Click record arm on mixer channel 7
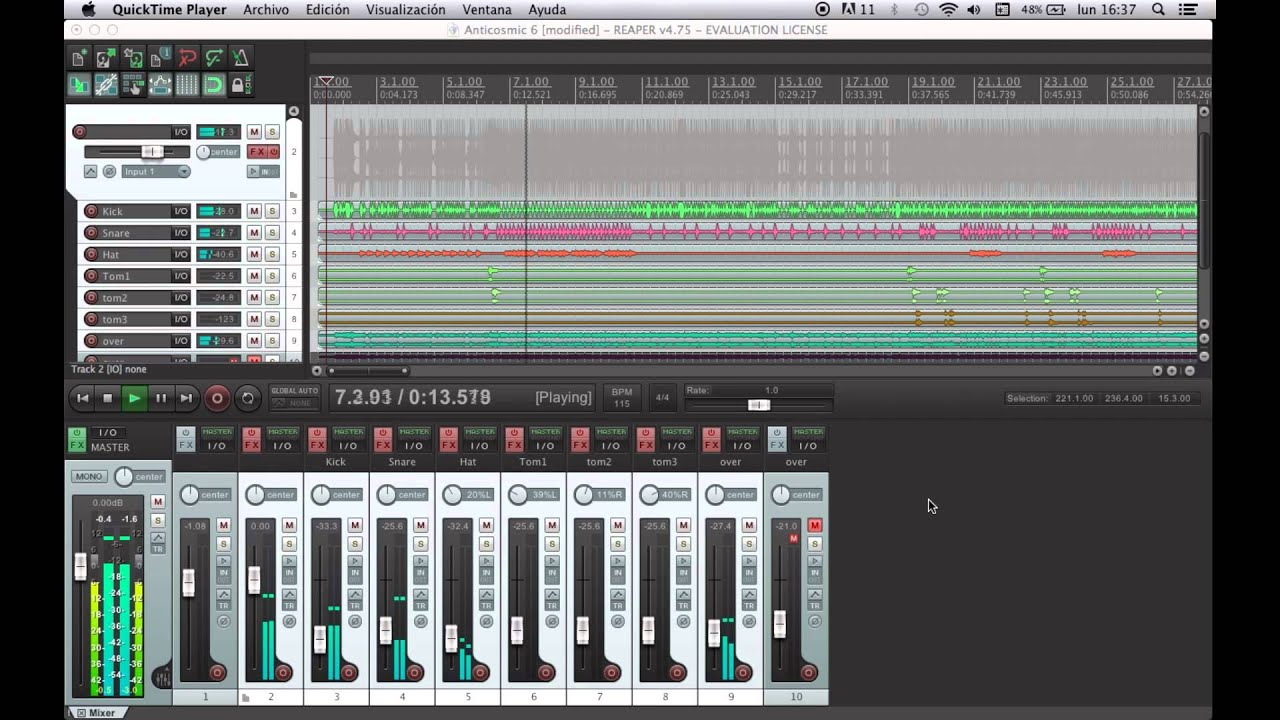 coord(612,672)
